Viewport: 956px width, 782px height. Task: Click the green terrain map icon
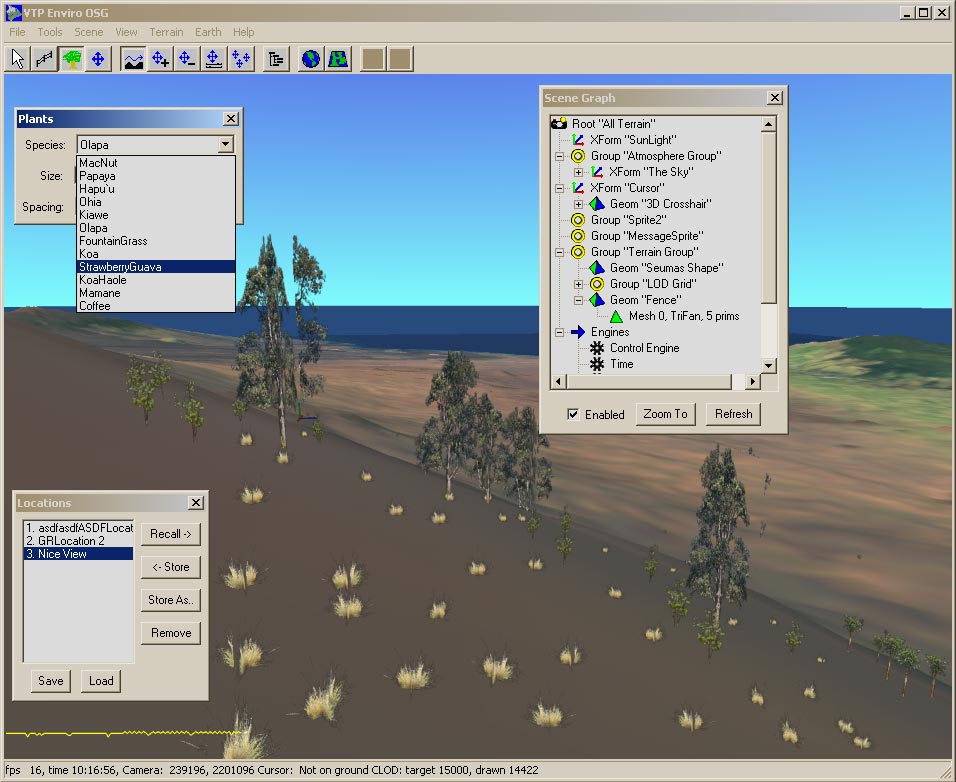tap(338, 59)
